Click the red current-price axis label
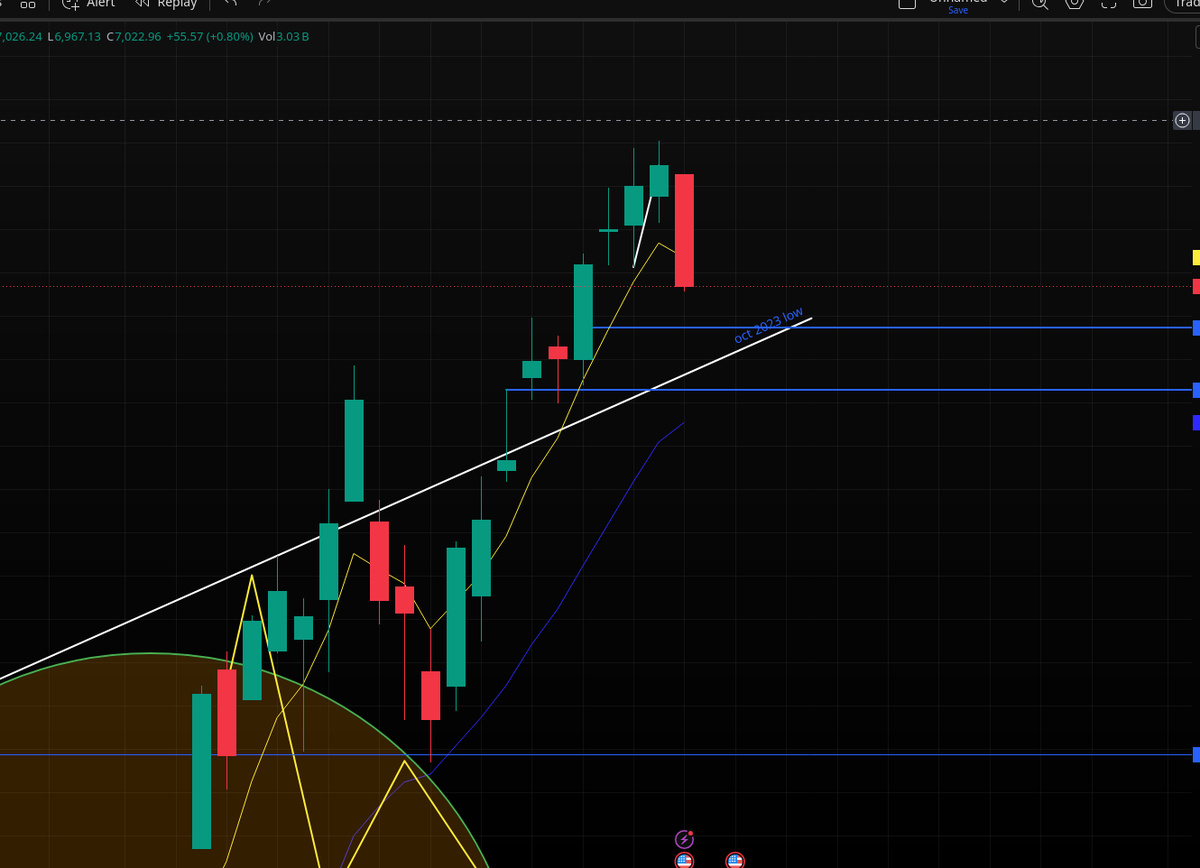1200x868 pixels. 1196,287
